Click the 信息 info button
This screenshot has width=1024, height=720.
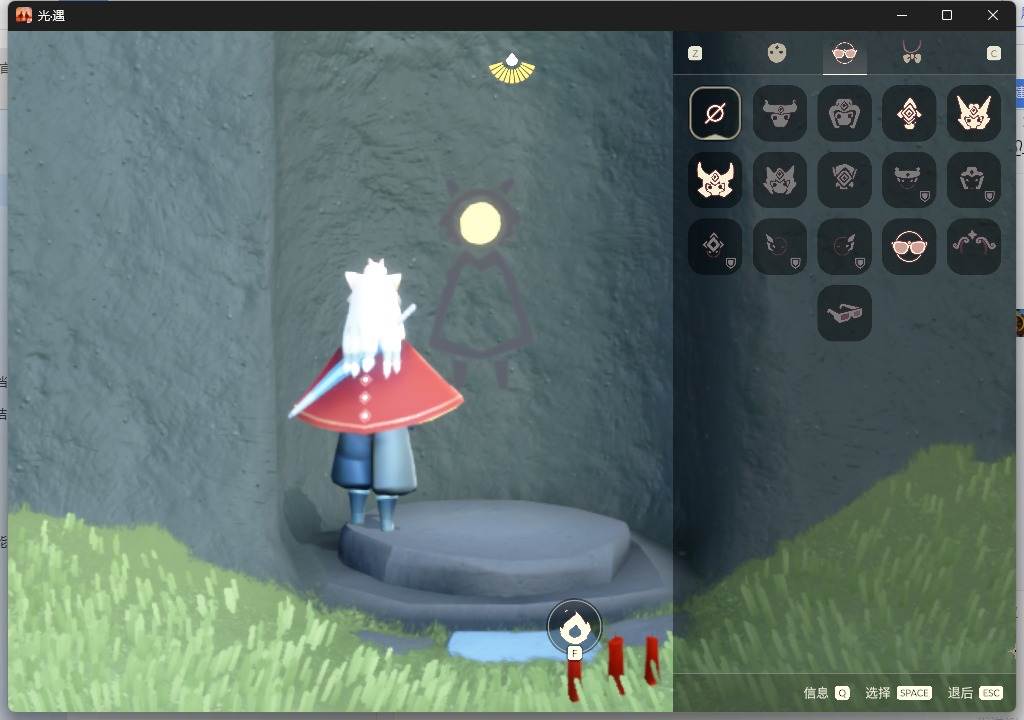(x=826, y=693)
